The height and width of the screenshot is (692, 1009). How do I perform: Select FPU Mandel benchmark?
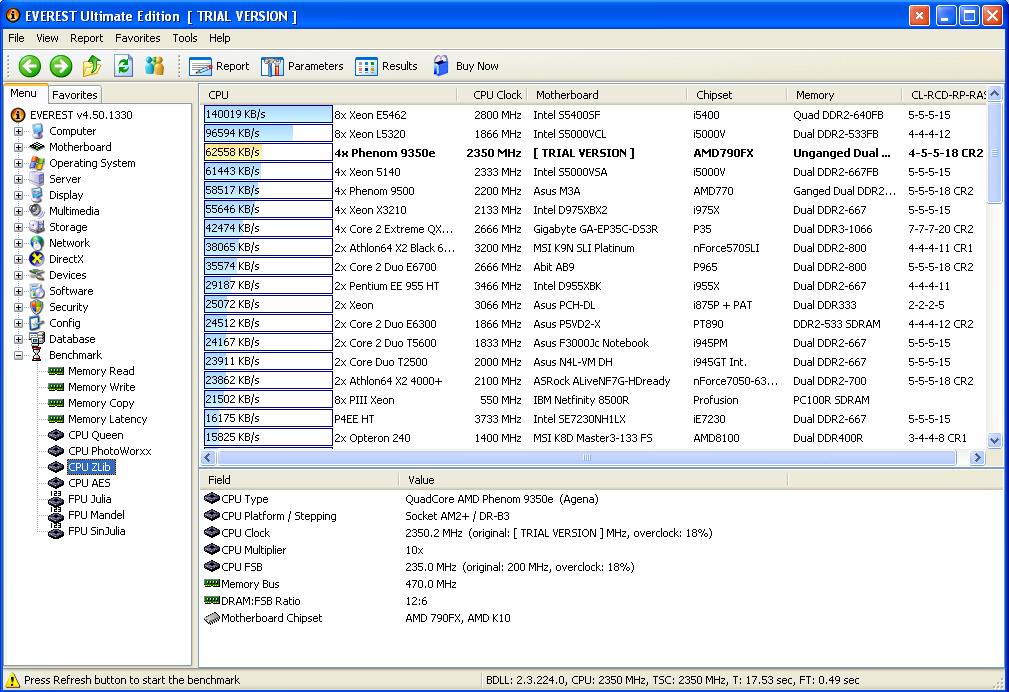click(97, 515)
